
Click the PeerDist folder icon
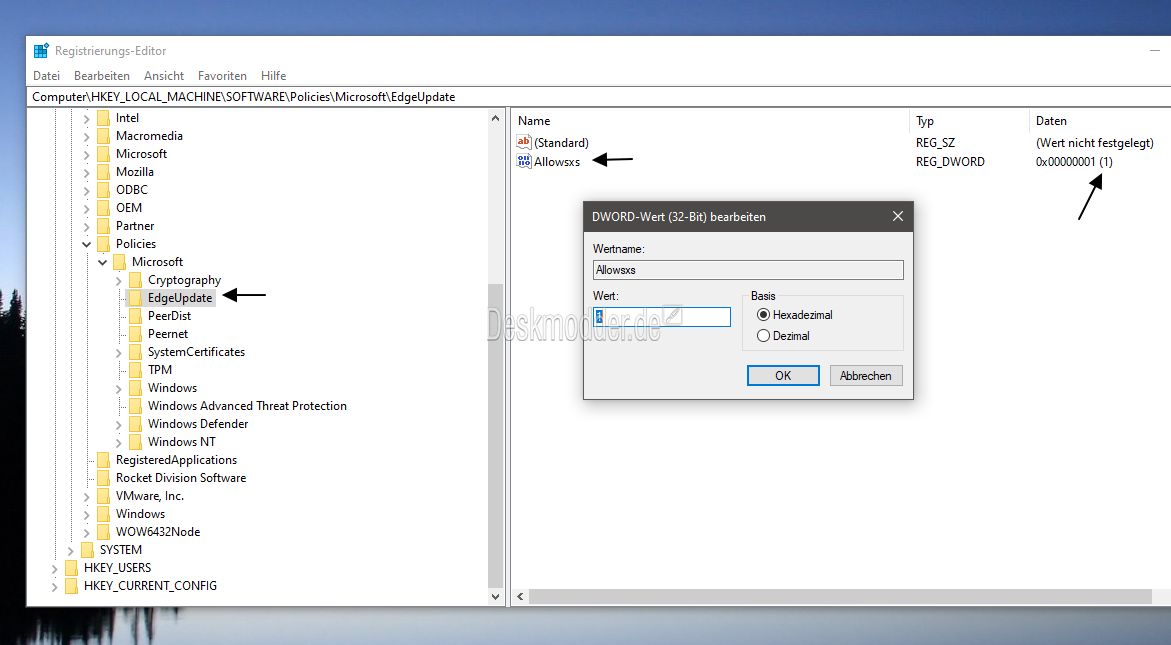click(135, 316)
